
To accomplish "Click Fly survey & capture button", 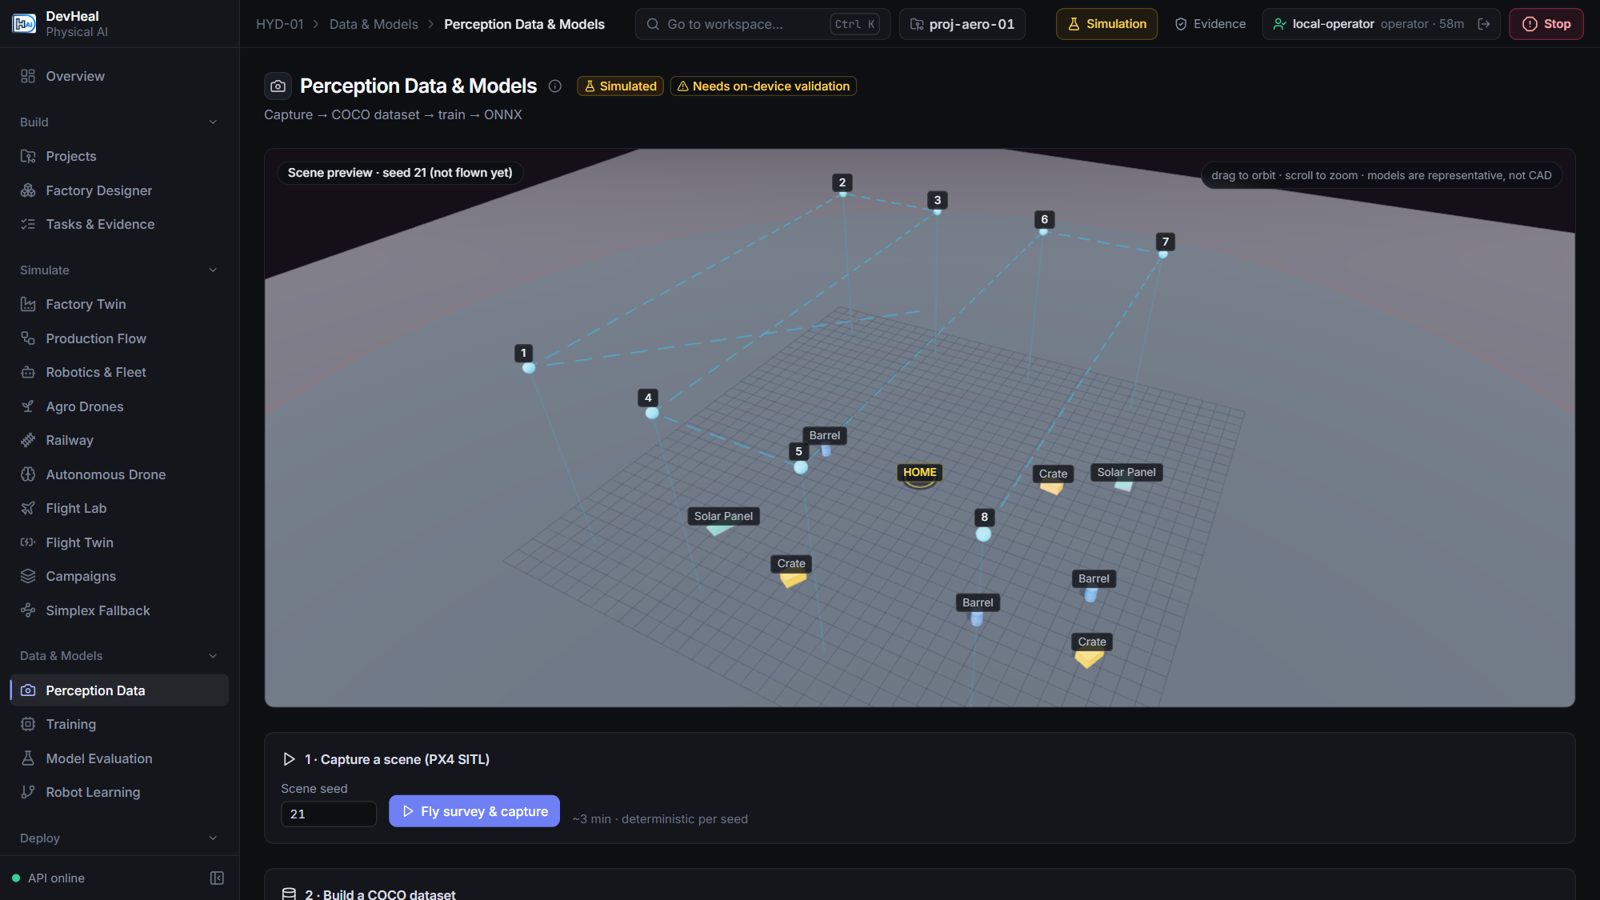I will (474, 811).
